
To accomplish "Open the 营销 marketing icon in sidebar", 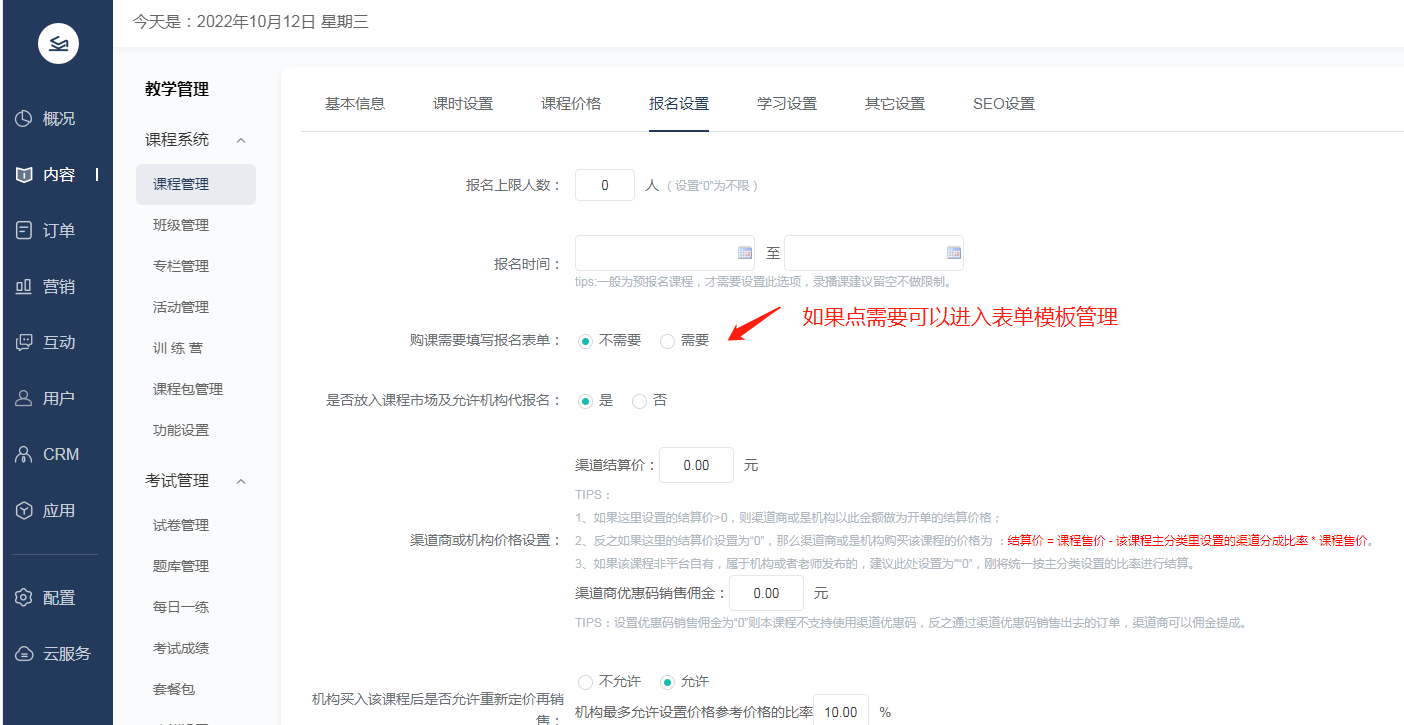I will (x=25, y=287).
